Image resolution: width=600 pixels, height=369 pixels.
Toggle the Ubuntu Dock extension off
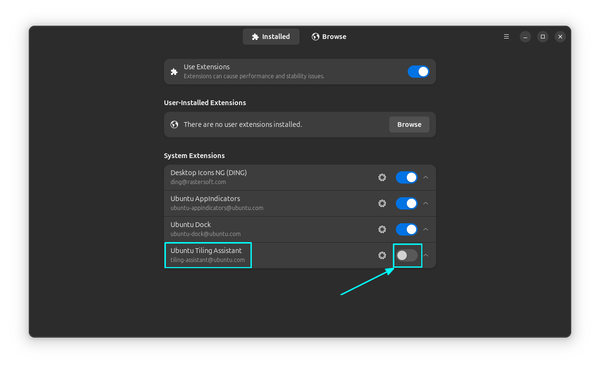[x=406, y=229]
